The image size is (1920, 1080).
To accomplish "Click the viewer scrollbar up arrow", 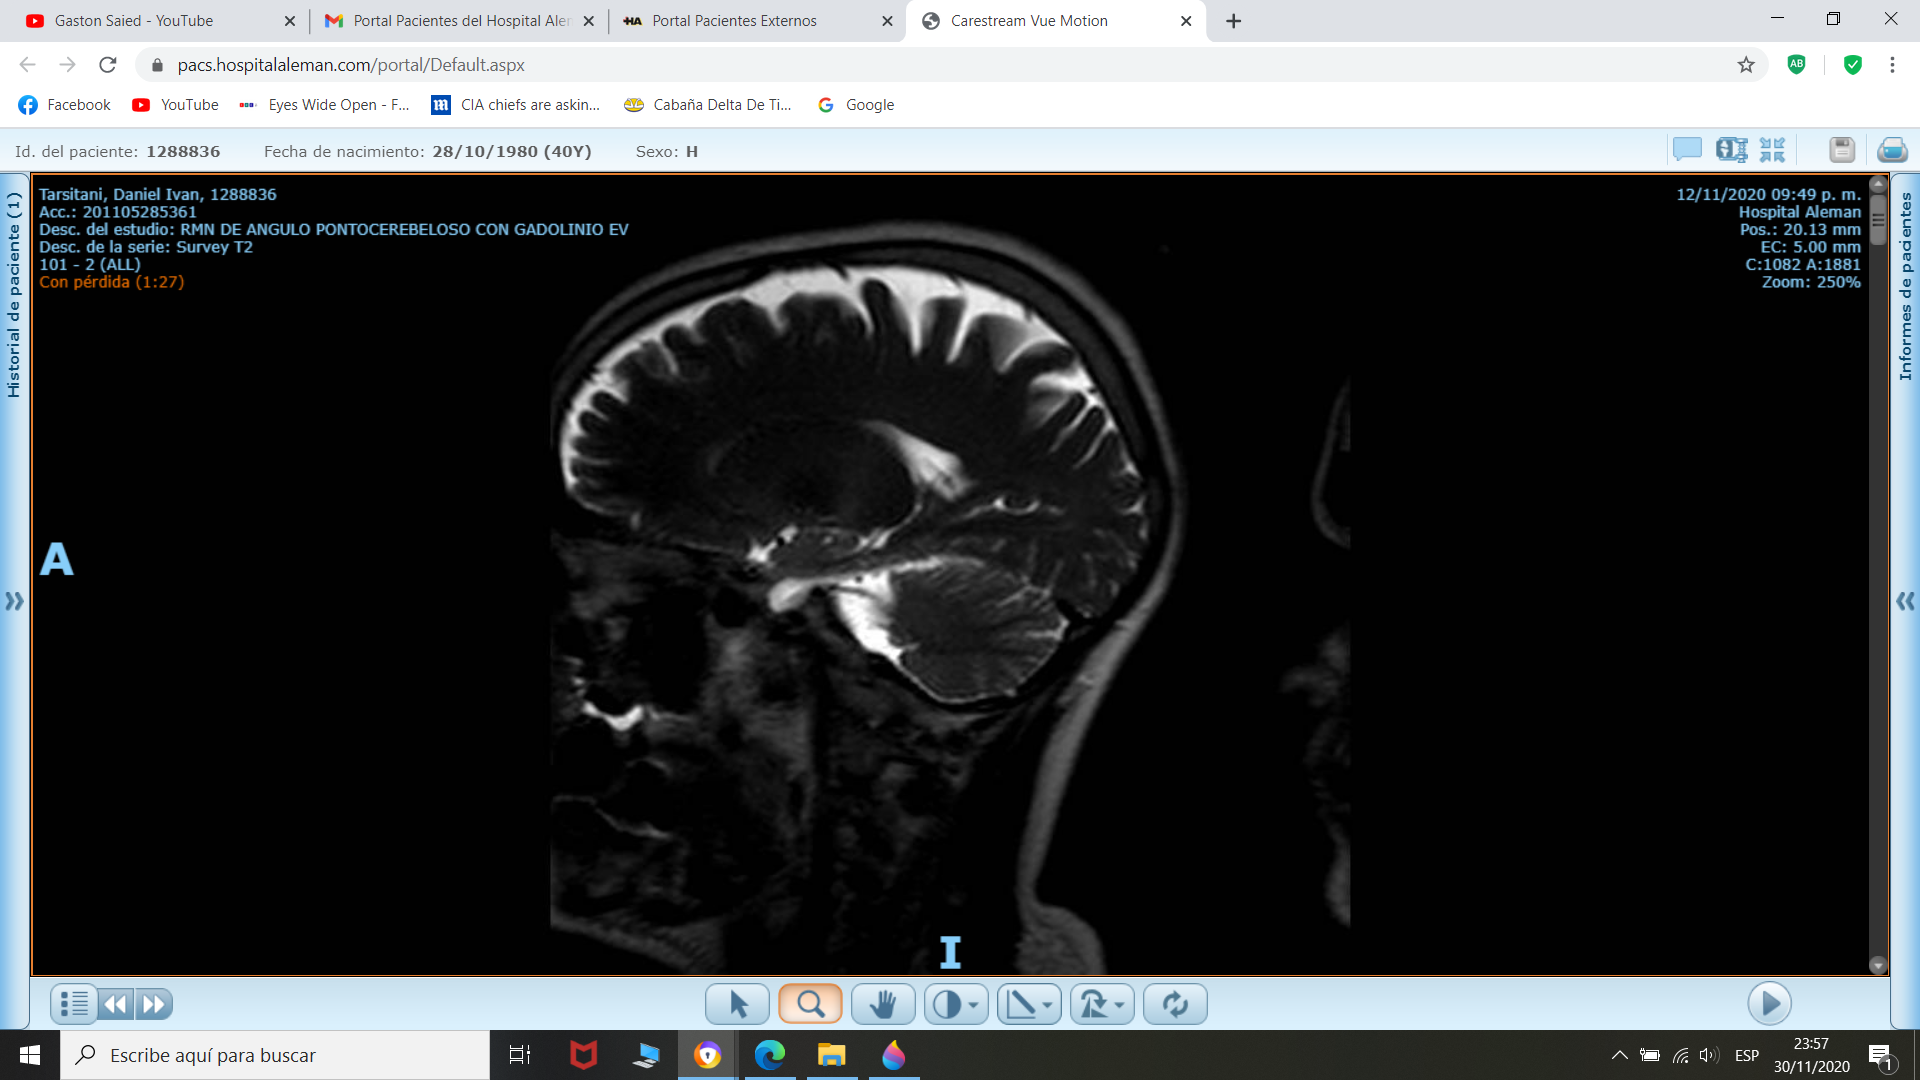I will (1878, 184).
